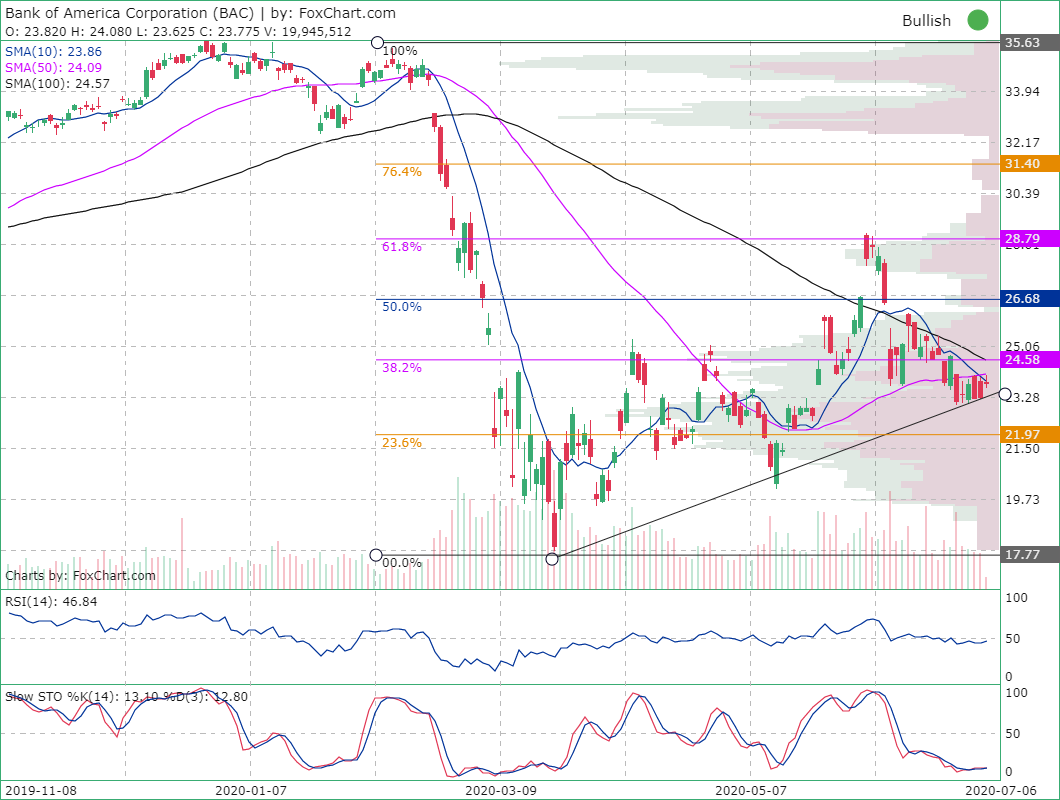The image size is (1060, 800).
Task: Select the SMA(50): 24.09 legend
Action: (53, 68)
